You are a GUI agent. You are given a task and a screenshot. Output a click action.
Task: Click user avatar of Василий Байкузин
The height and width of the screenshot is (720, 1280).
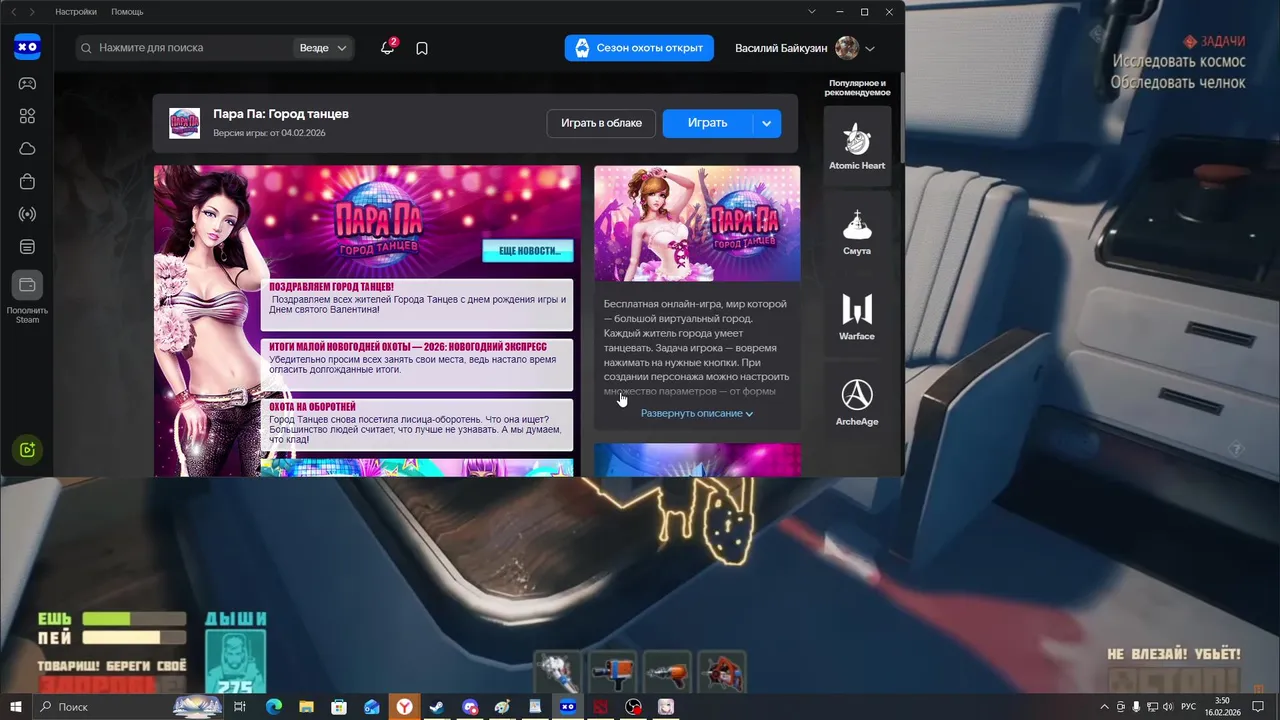[x=847, y=48]
